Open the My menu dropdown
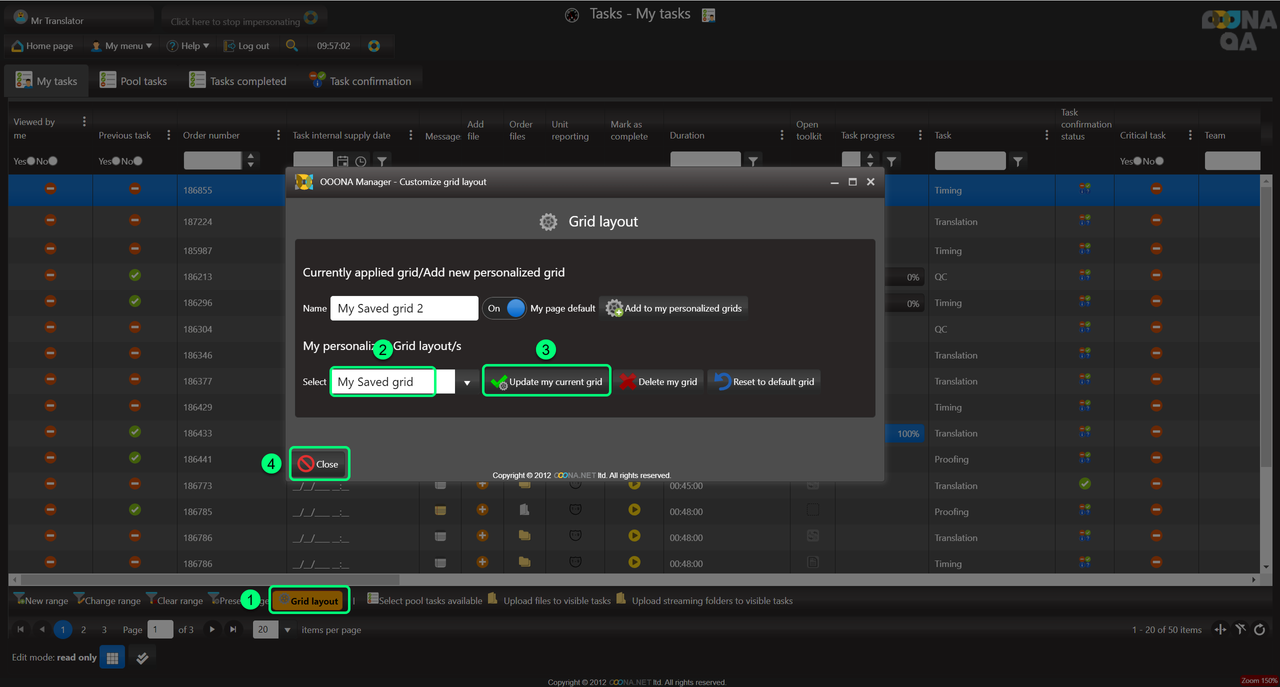Image resolution: width=1280 pixels, height=687 pixels. pos(122,46)
